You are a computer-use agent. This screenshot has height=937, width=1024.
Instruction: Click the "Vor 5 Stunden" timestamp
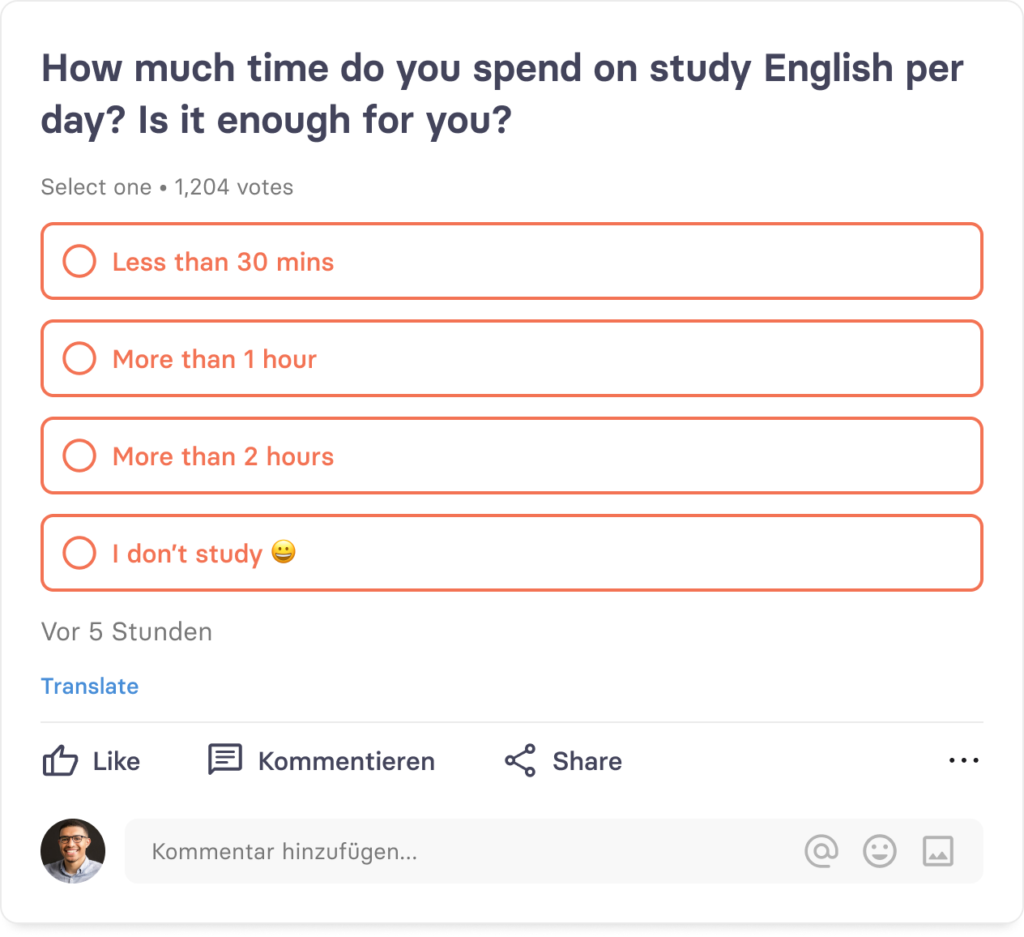click(127, 632)
